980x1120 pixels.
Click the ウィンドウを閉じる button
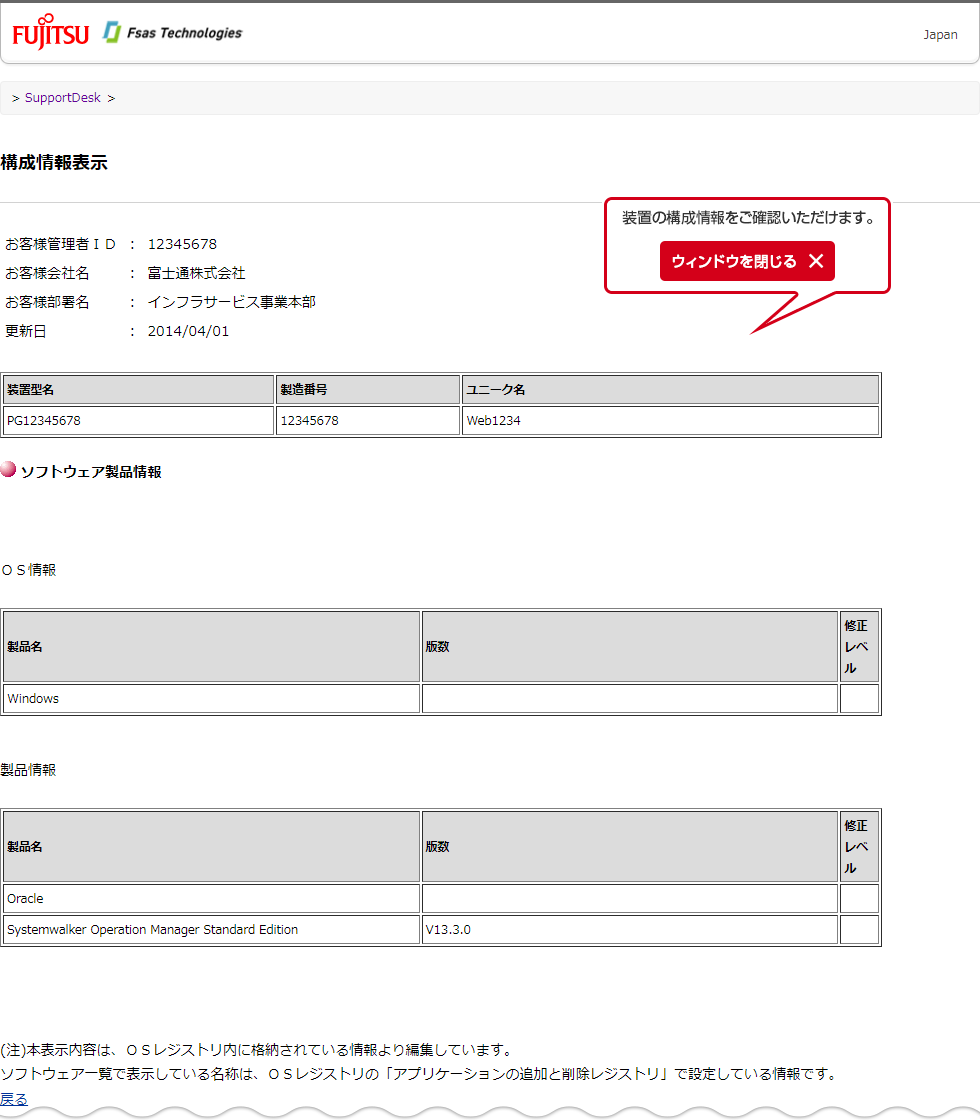[x=747, y=261]
